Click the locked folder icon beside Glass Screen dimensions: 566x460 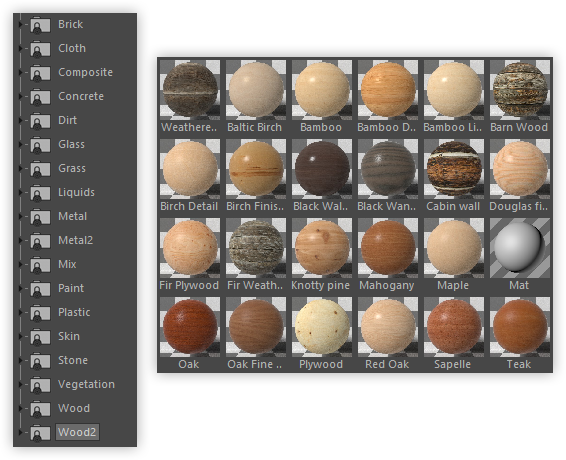(x=40, y=145)
